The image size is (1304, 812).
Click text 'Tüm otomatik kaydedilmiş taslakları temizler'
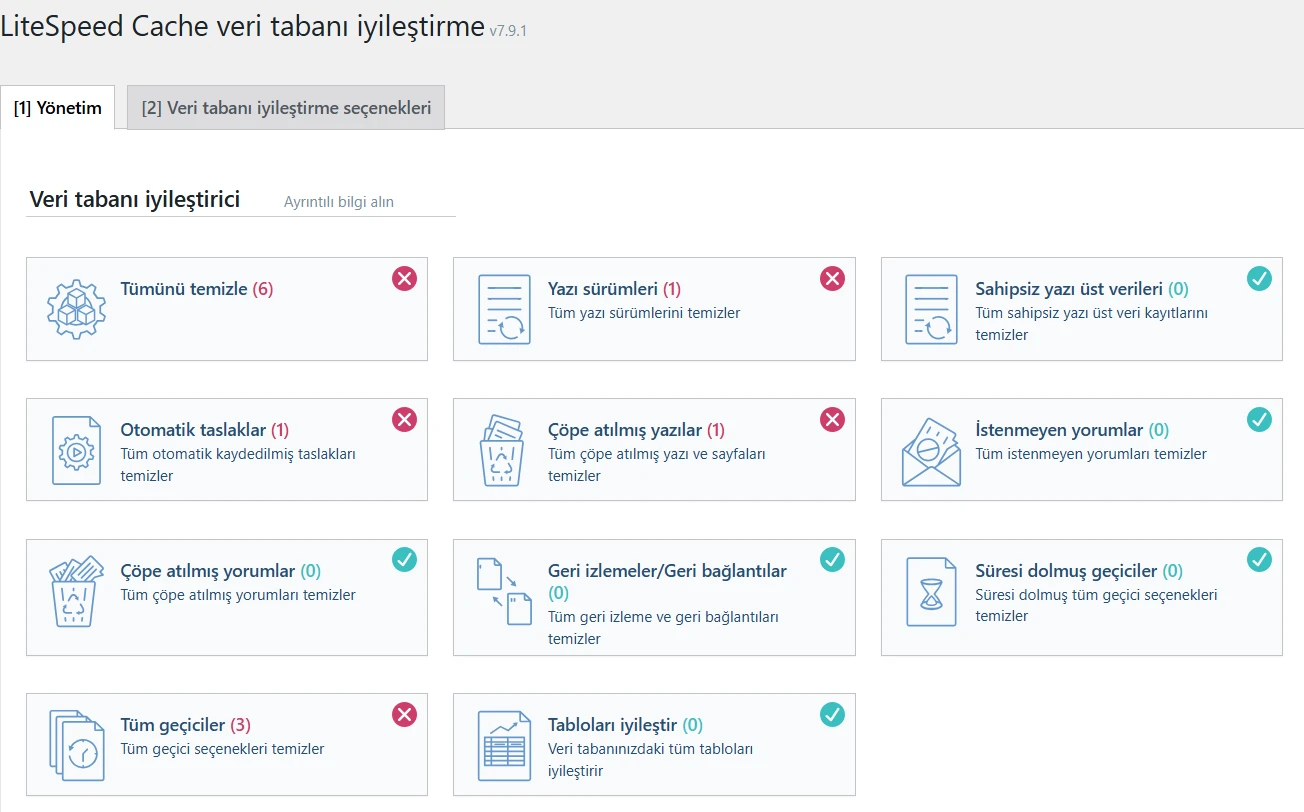pos(238,465)
